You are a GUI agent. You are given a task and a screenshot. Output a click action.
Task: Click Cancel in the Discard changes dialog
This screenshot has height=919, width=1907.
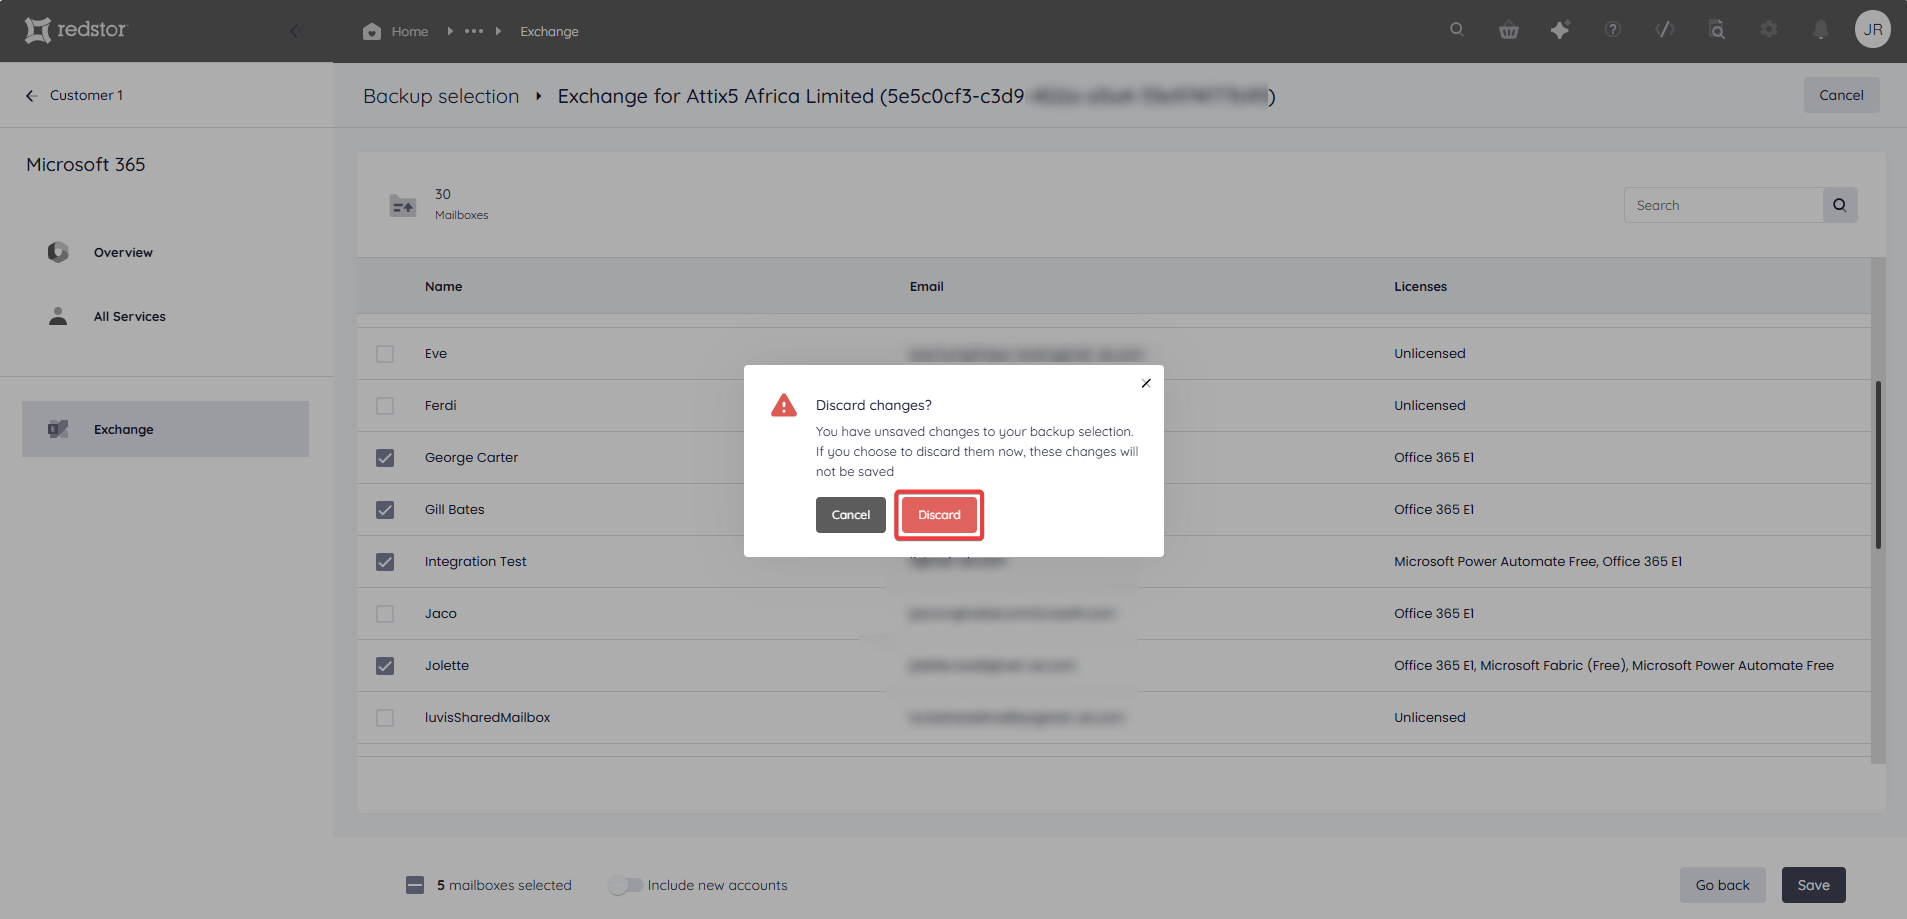coord(851,515)
